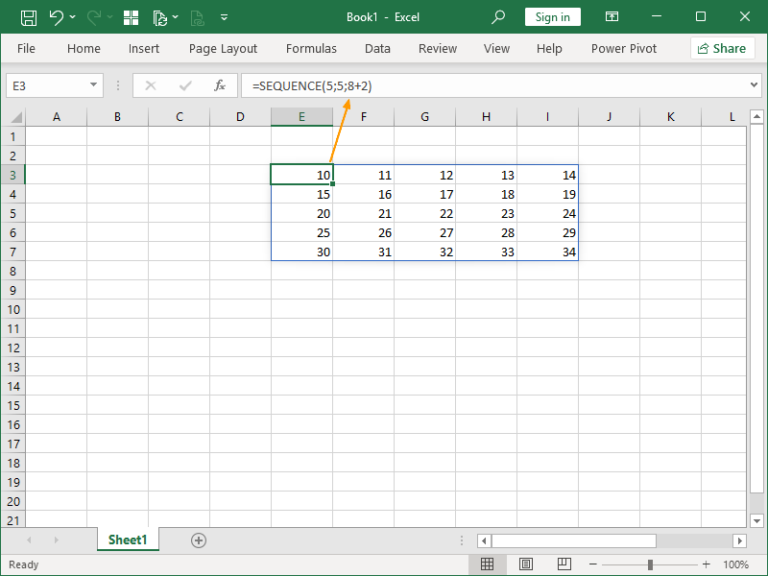This screenshot has width=768, height=576.
Task: Open the Undo history dropdown arrow
Action: [72, 17]
